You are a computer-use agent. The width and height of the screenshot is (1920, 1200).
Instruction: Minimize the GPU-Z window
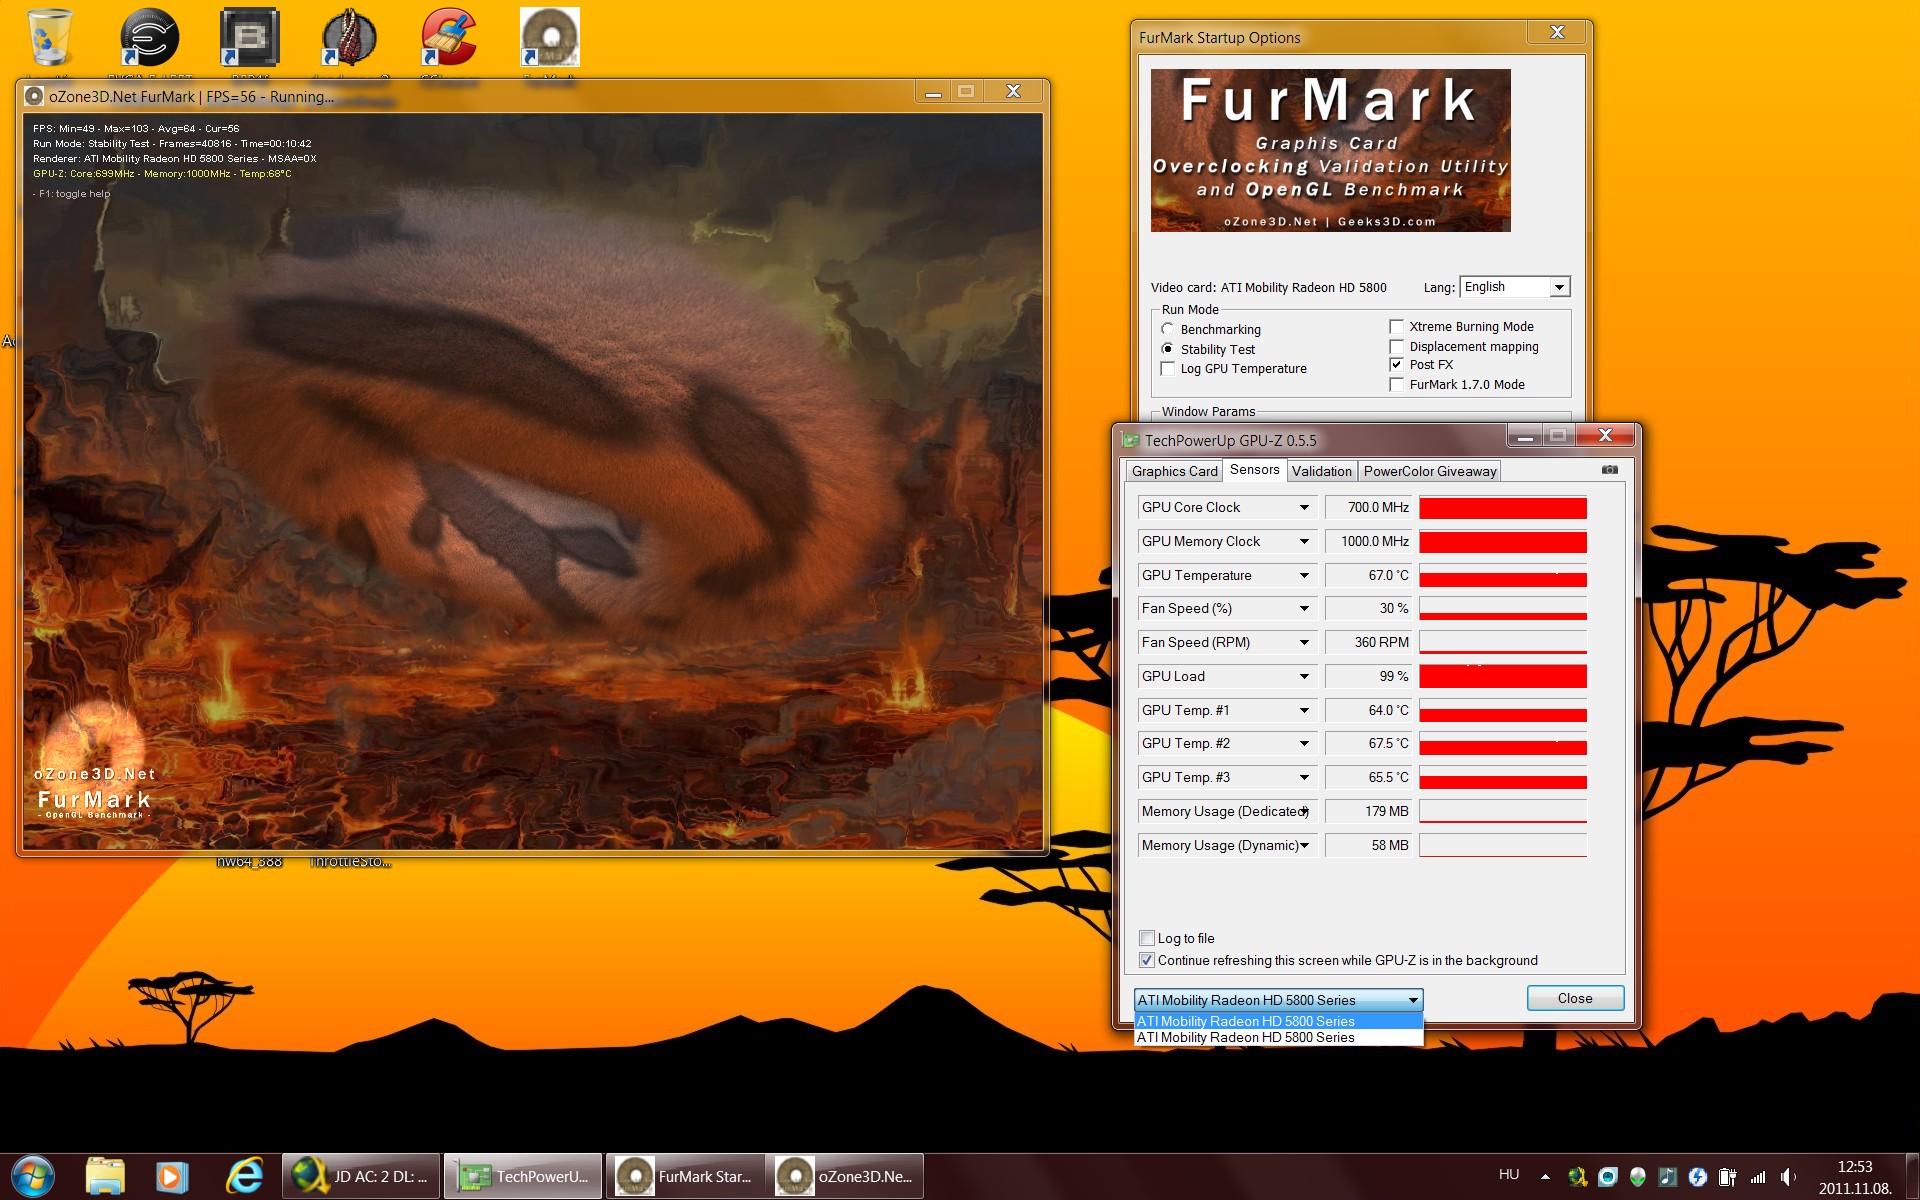(1525, 436)
